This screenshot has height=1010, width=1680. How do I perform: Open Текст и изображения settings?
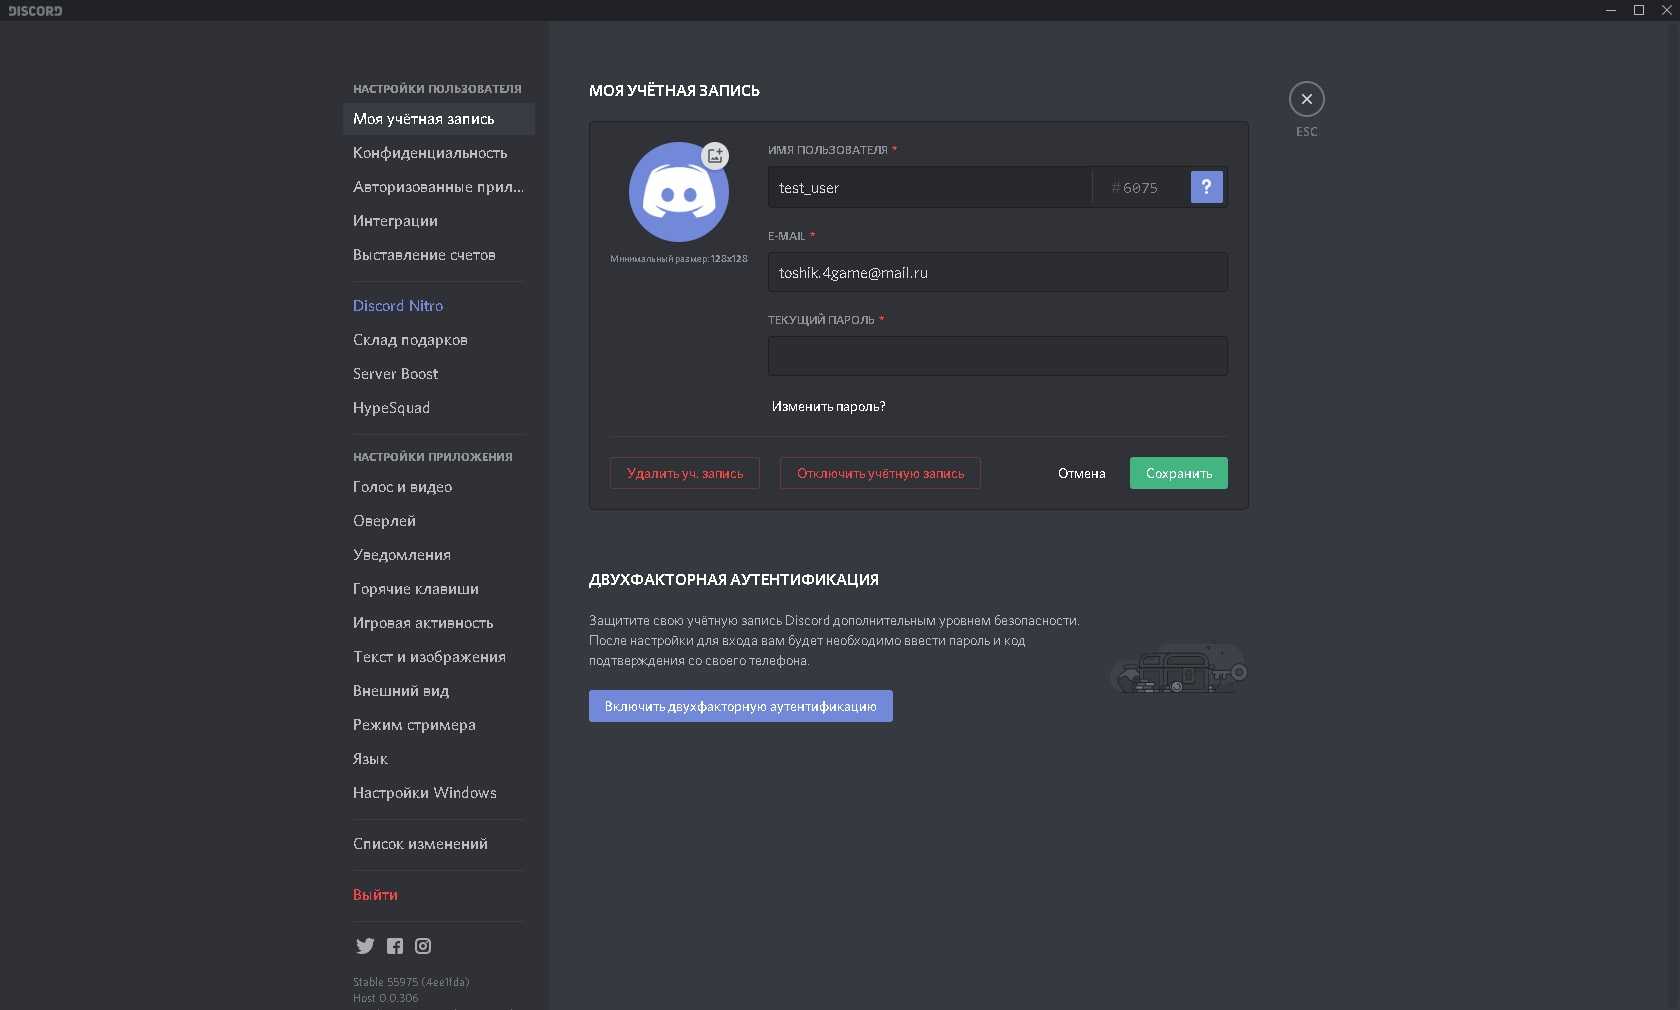point(439,657)
